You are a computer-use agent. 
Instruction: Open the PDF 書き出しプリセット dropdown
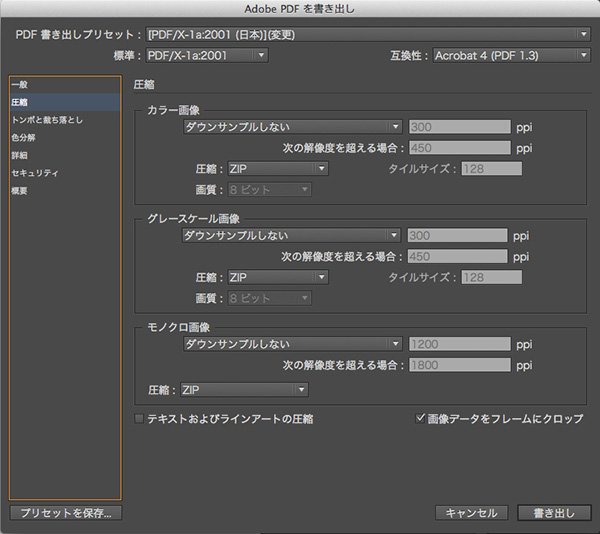[x=368, y=35]
